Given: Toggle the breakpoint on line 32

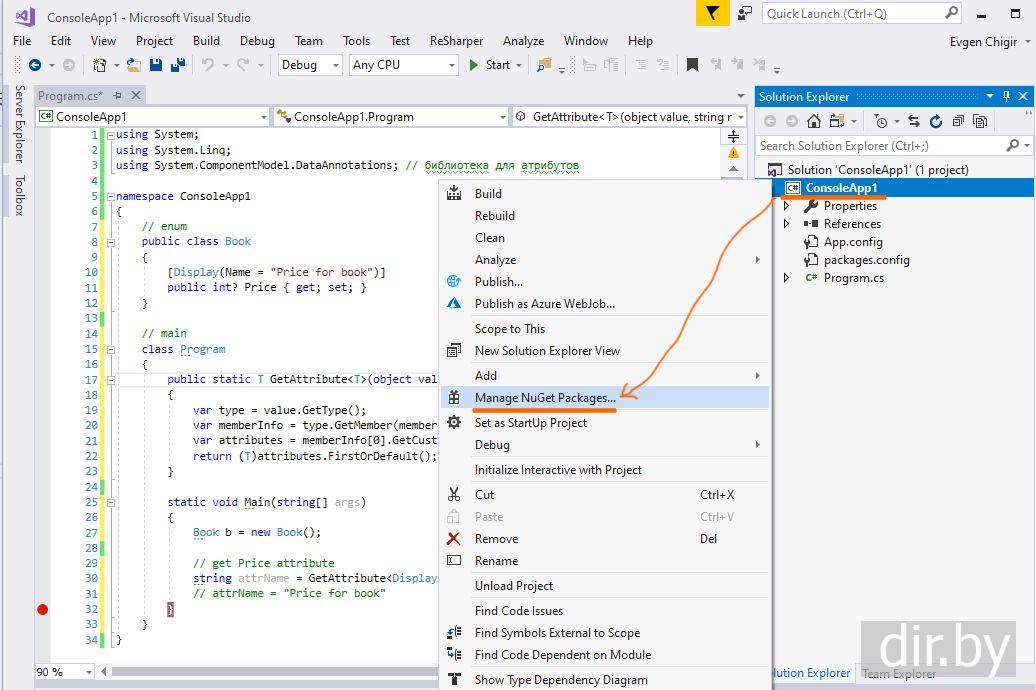Looking at the screenshot, I should [x=42, y=609].
